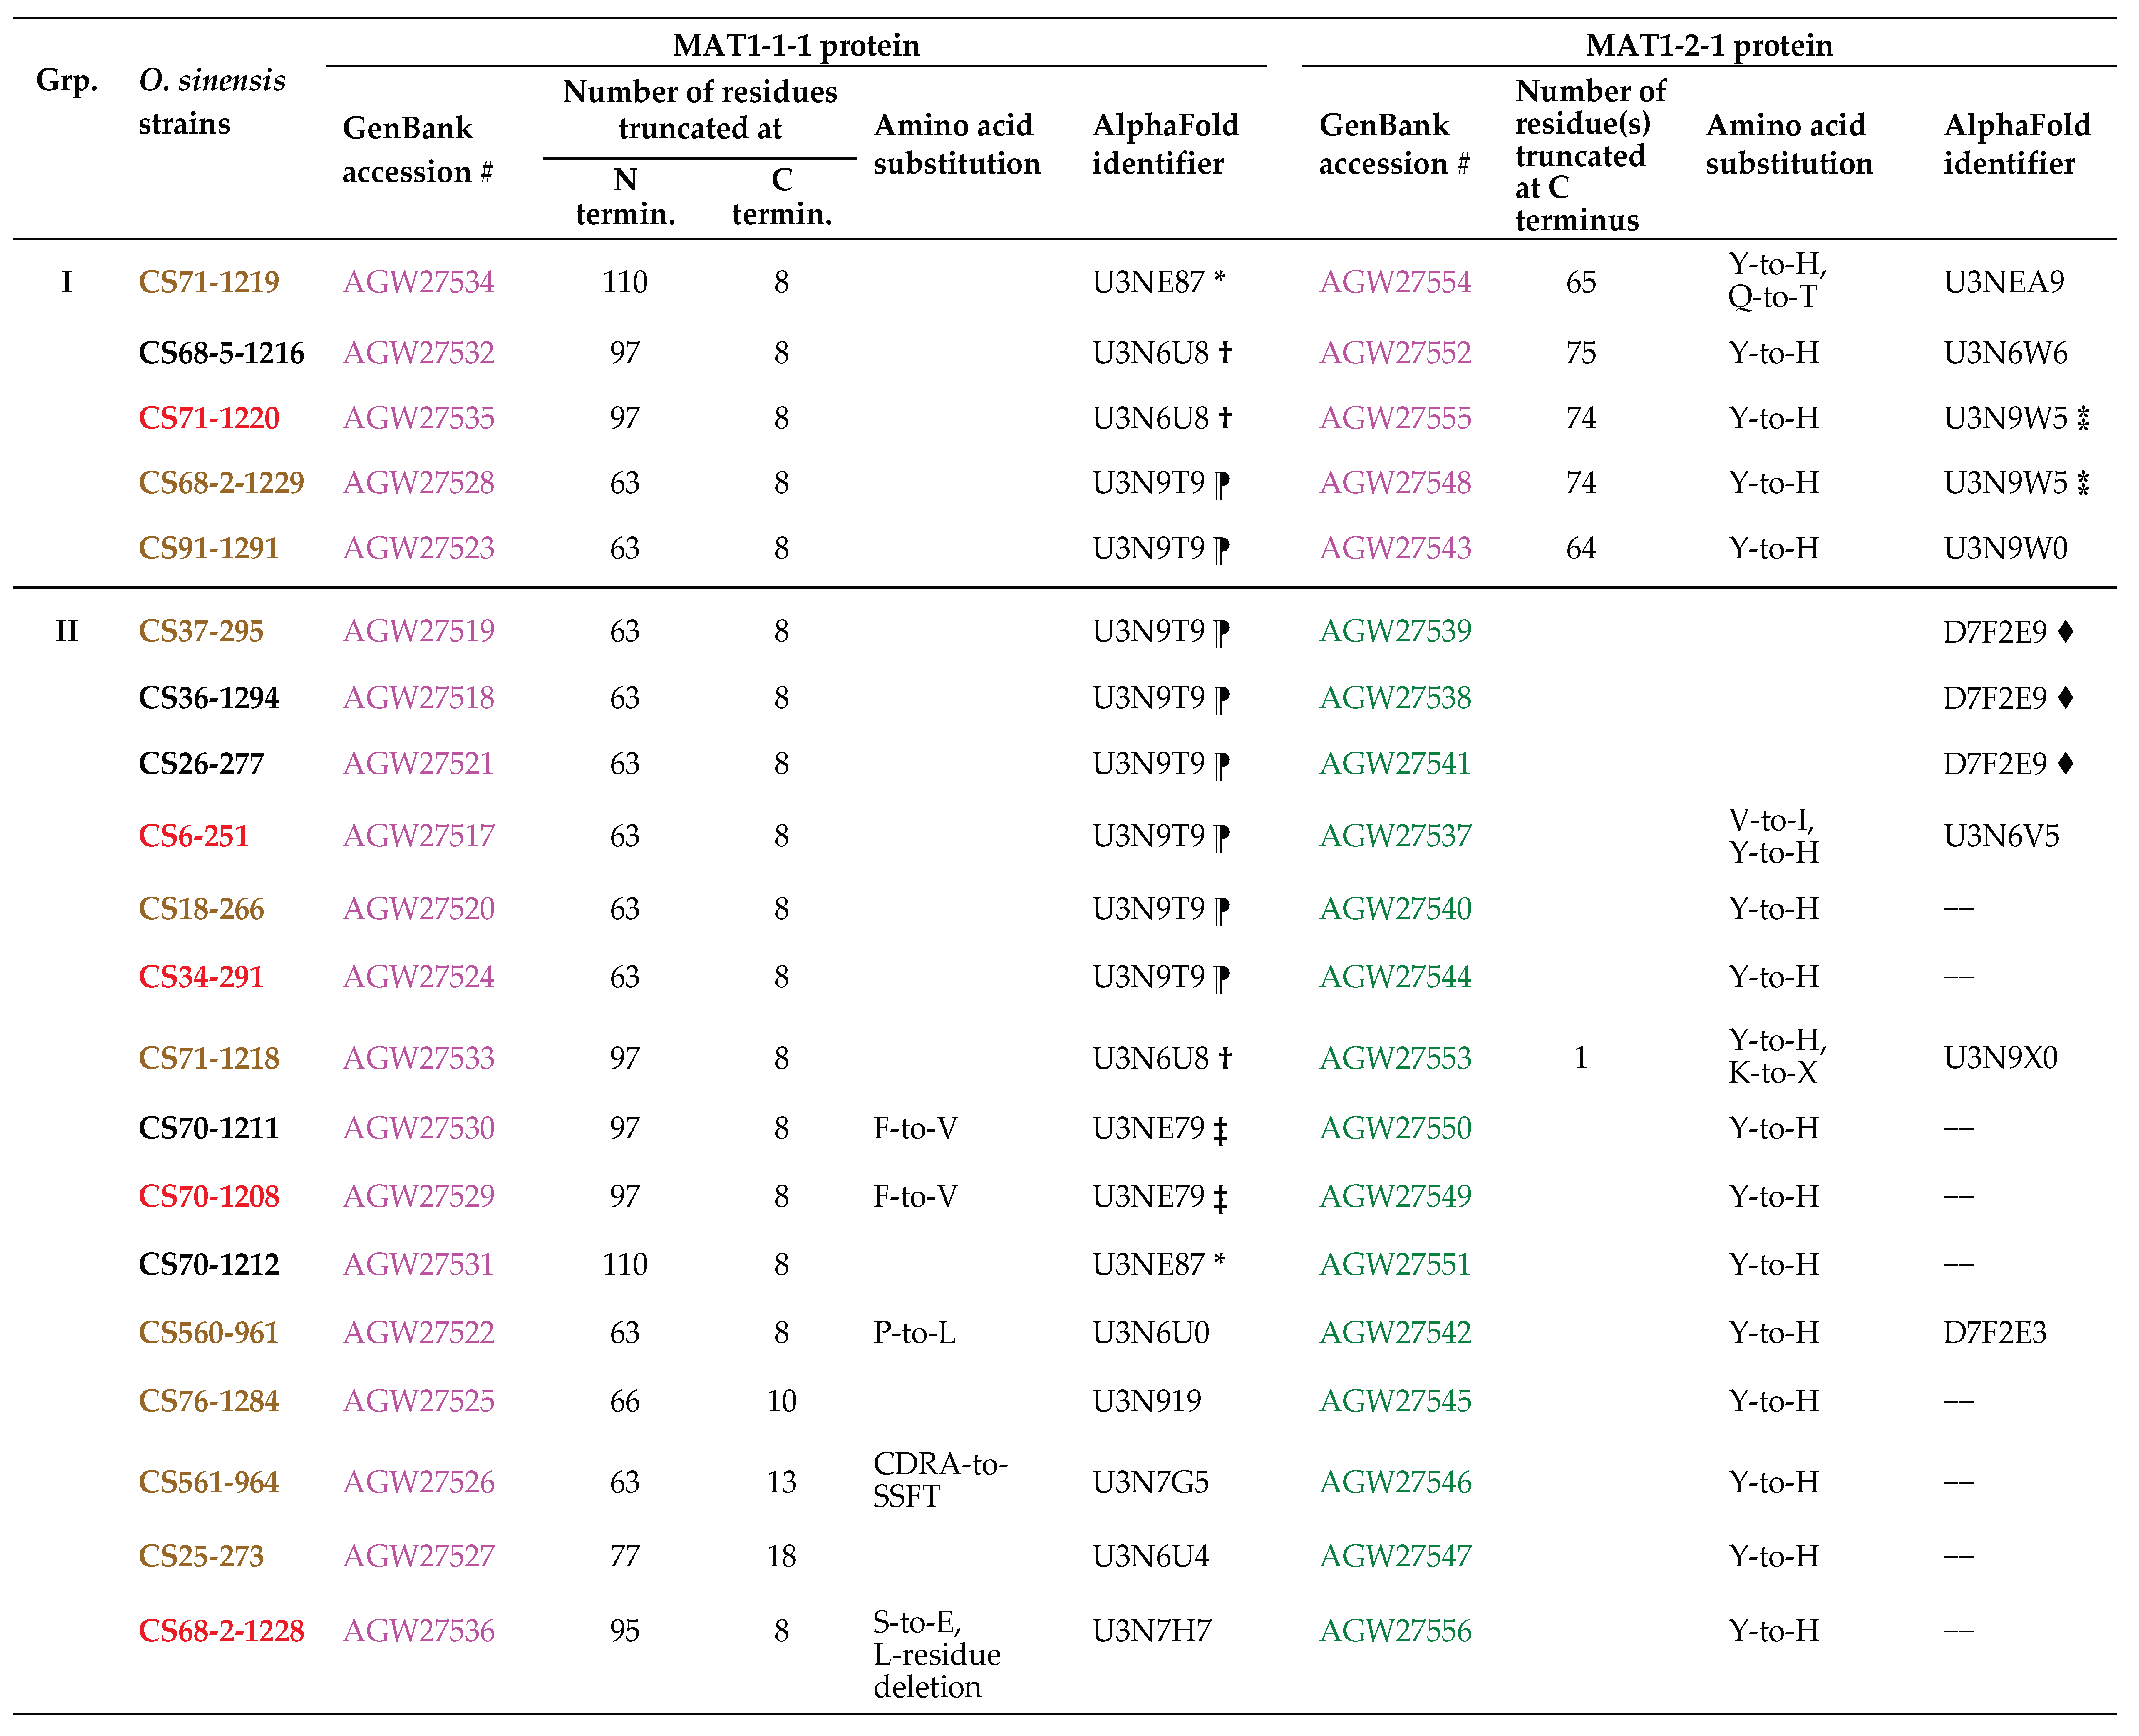Viewport: 2139px width, 1736px height.
Task: Click accession AGW27552
Action: point(1395,353)
